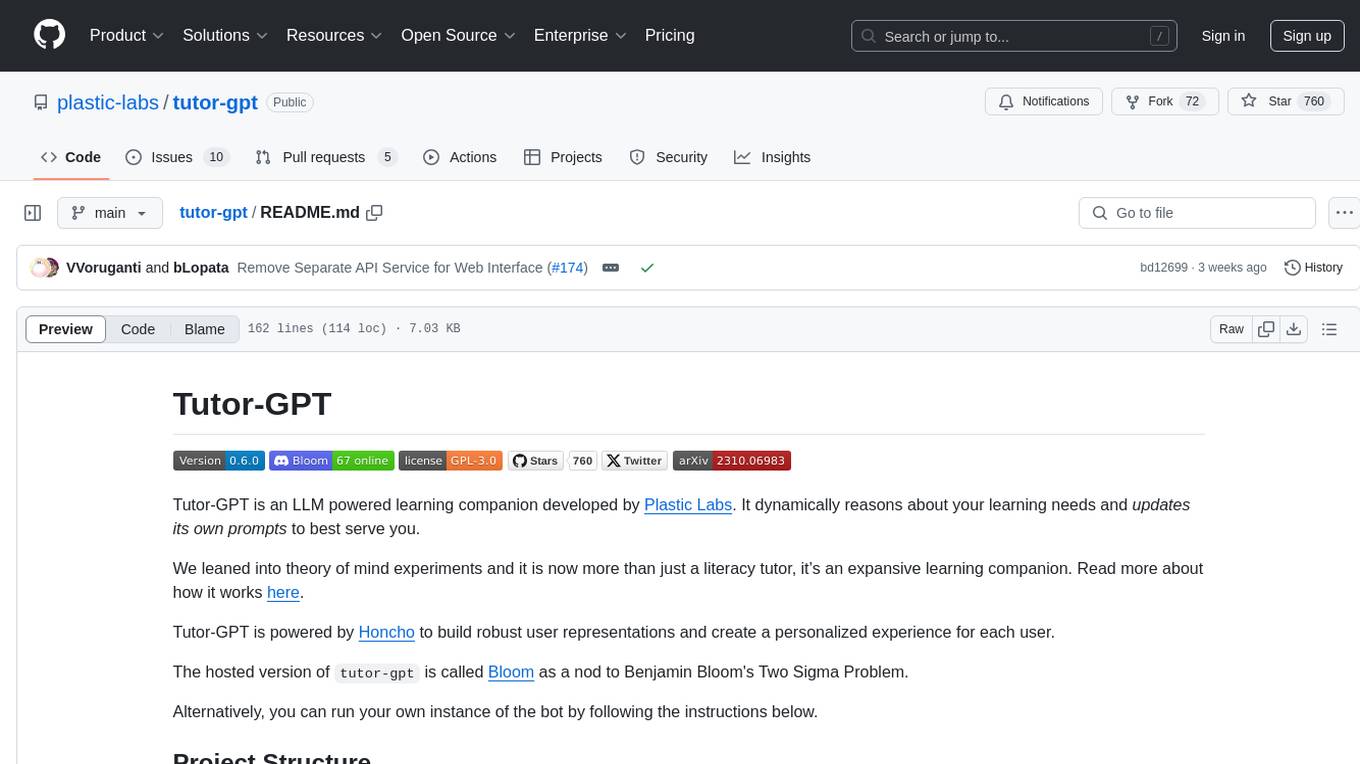Open the Pricing page

(670, 35)
